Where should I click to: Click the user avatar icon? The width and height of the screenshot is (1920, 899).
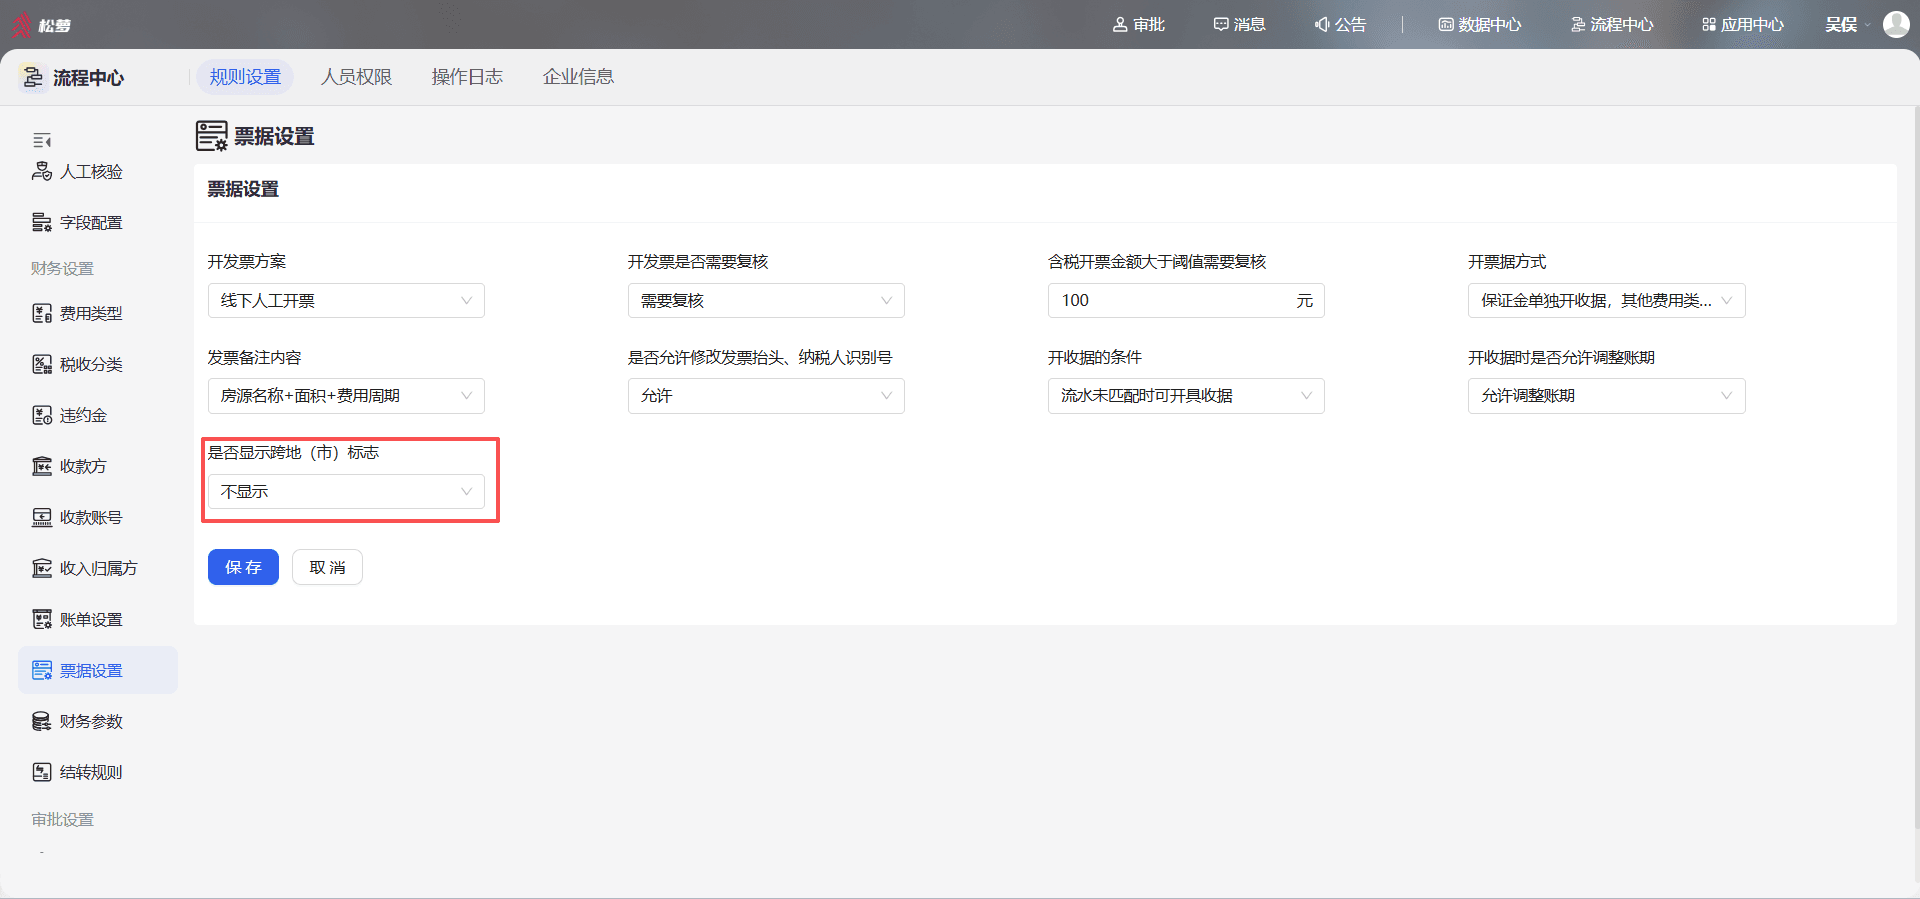click(x=1896, y=24)
